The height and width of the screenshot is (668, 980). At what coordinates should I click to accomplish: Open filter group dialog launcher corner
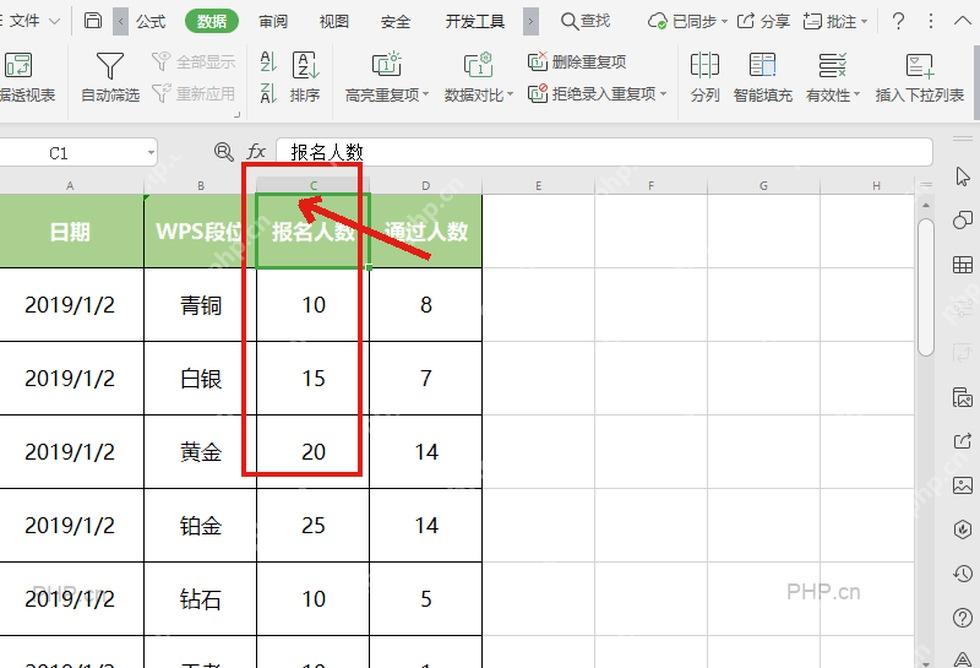click(x=237, y=115)
